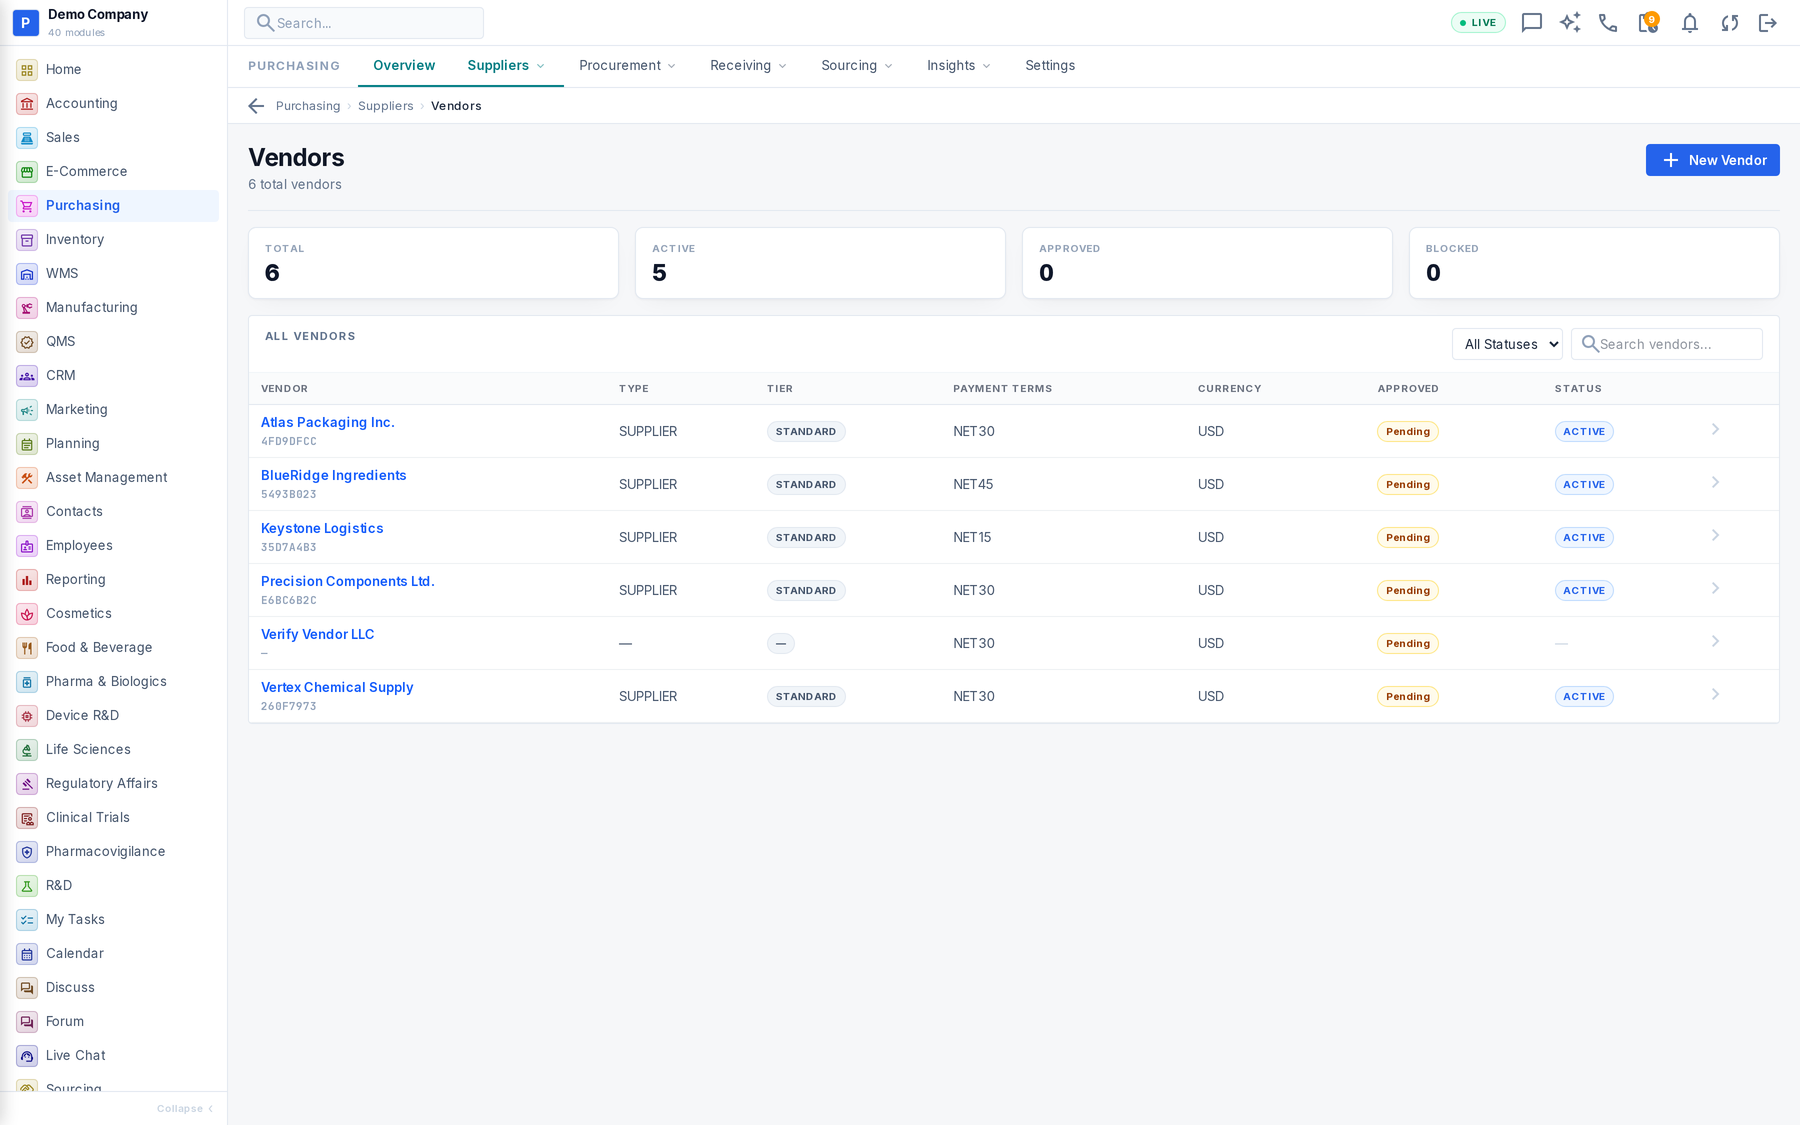Click the back arrow in breadcrumb
Image resolution: width=1800 pixels, height=1125 pixels.
[x=256, y=106]
